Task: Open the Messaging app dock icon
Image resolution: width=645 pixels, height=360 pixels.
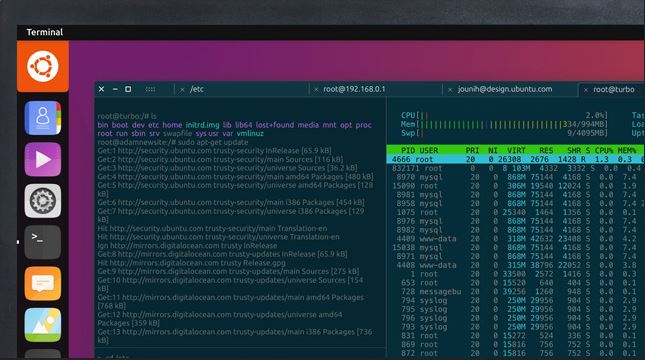Action: tap(43, 283)
